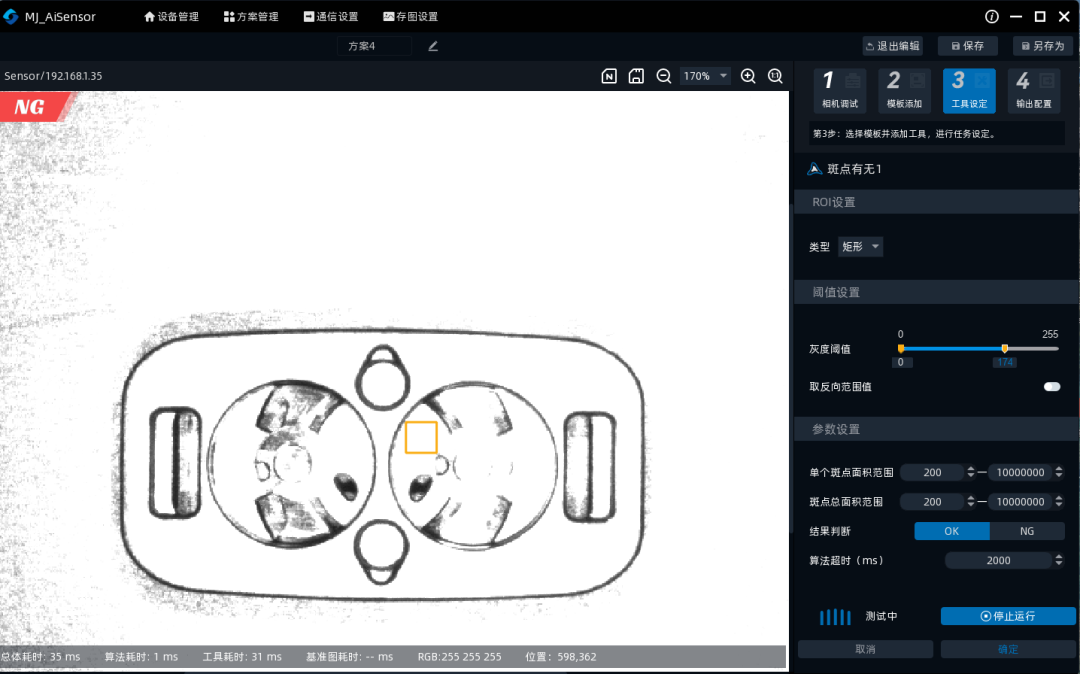The width and height of the screenshot is (1080, 674).
Task: Click the 1:1 actual size icon
Action: pos(775,75)
